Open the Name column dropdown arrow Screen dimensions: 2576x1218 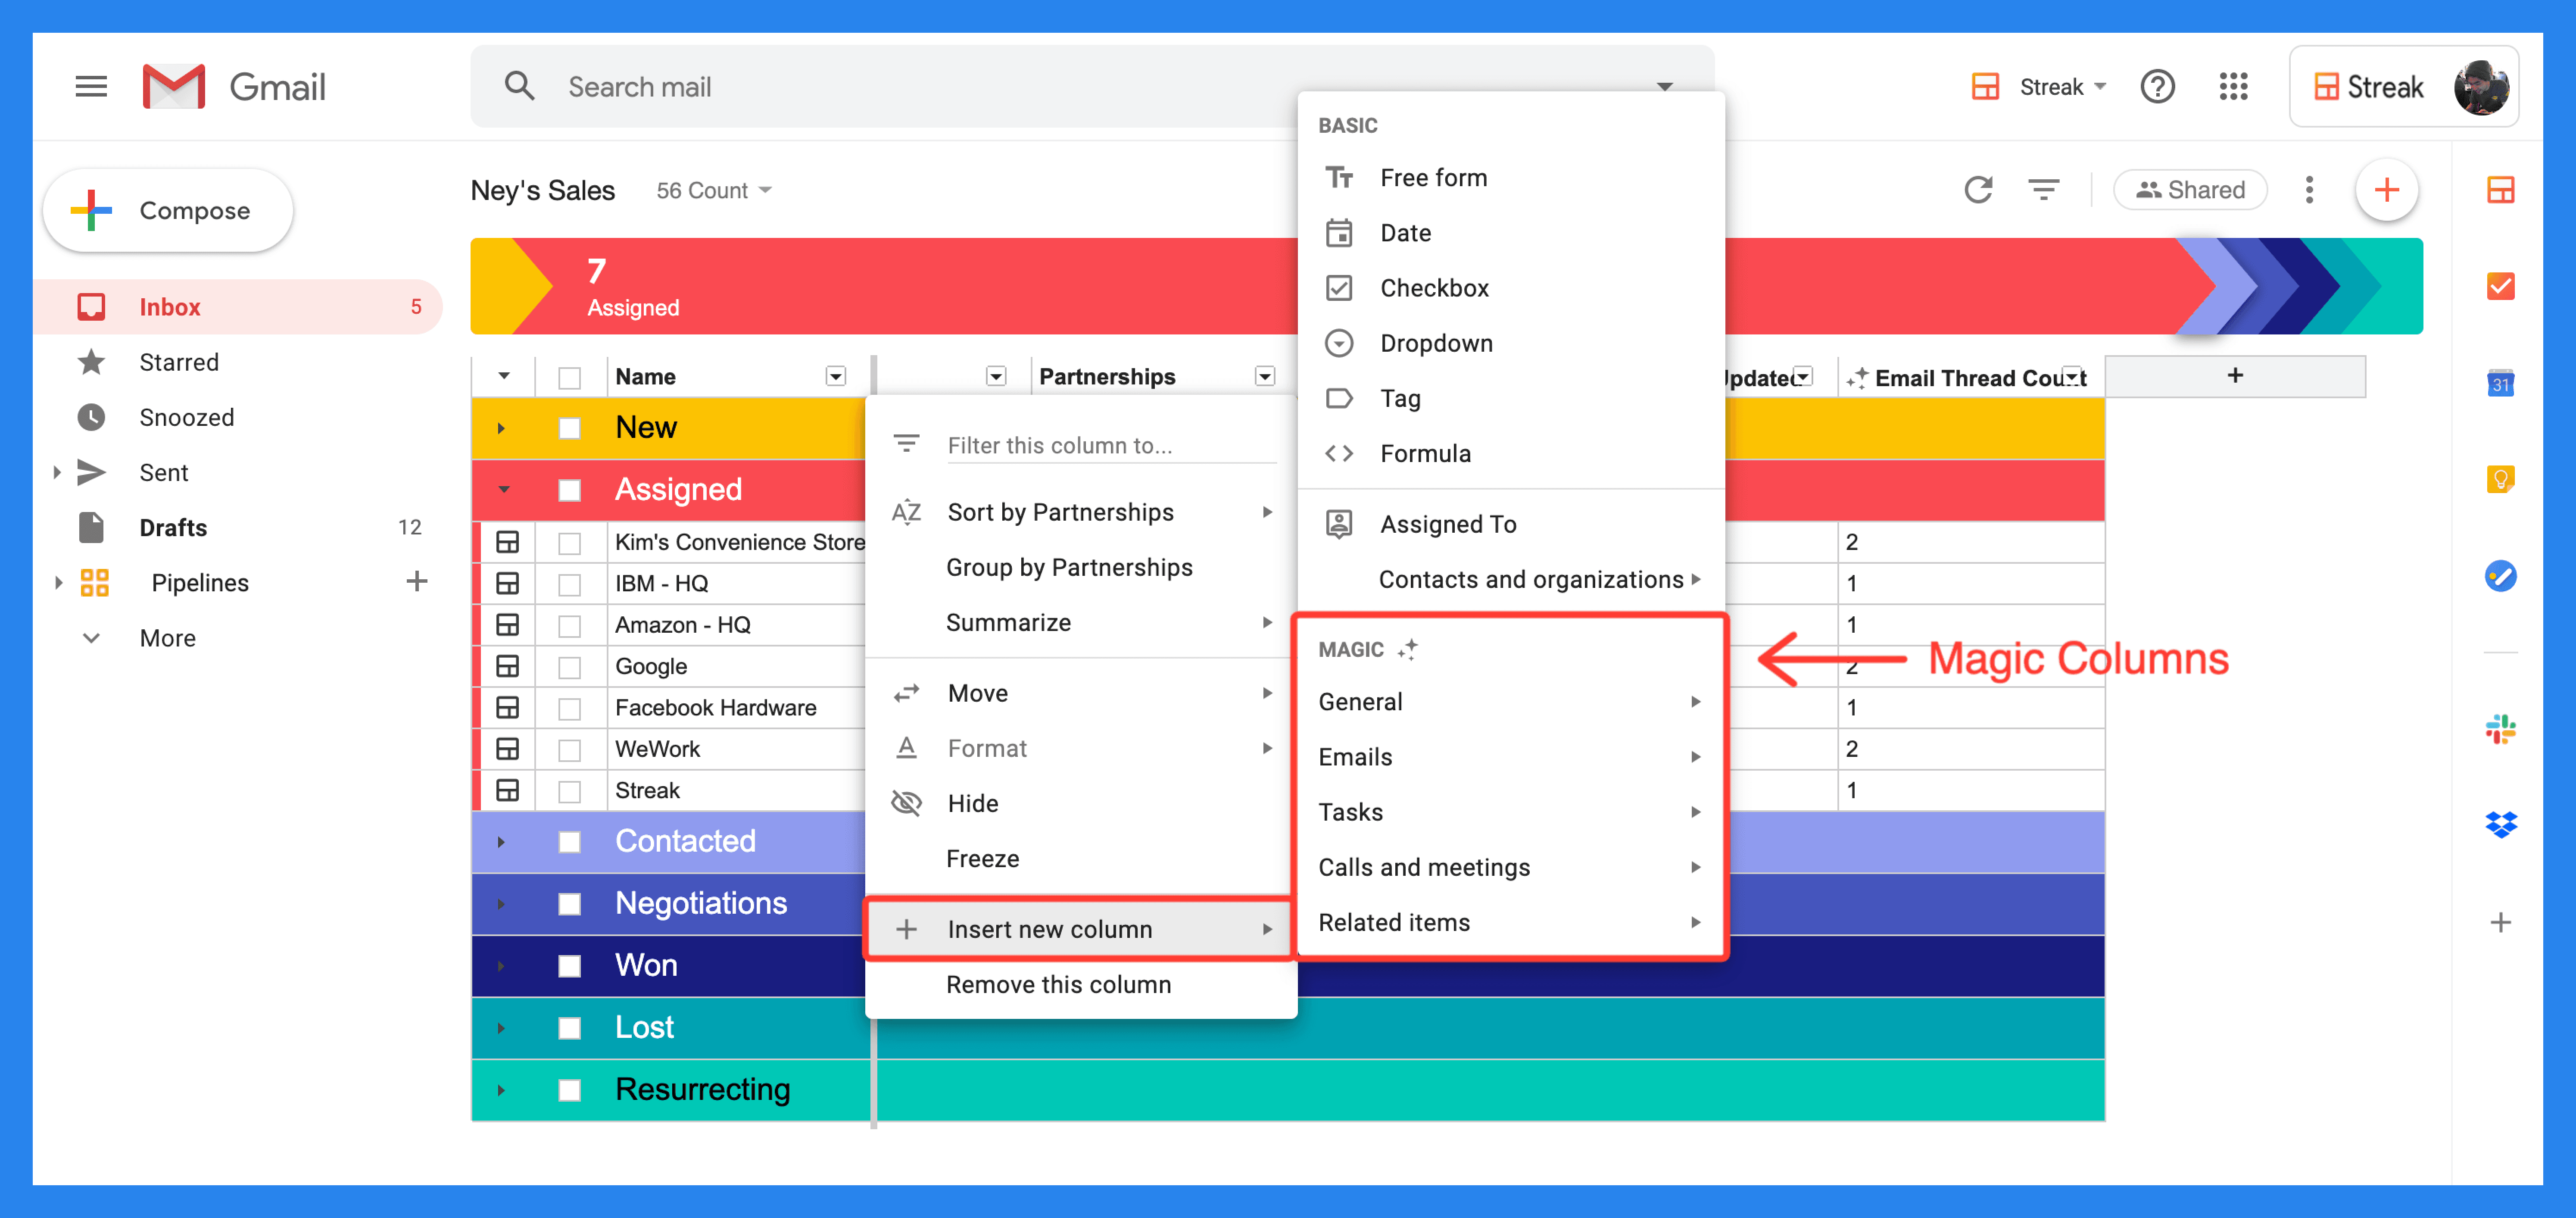click(x=835, y=376)
